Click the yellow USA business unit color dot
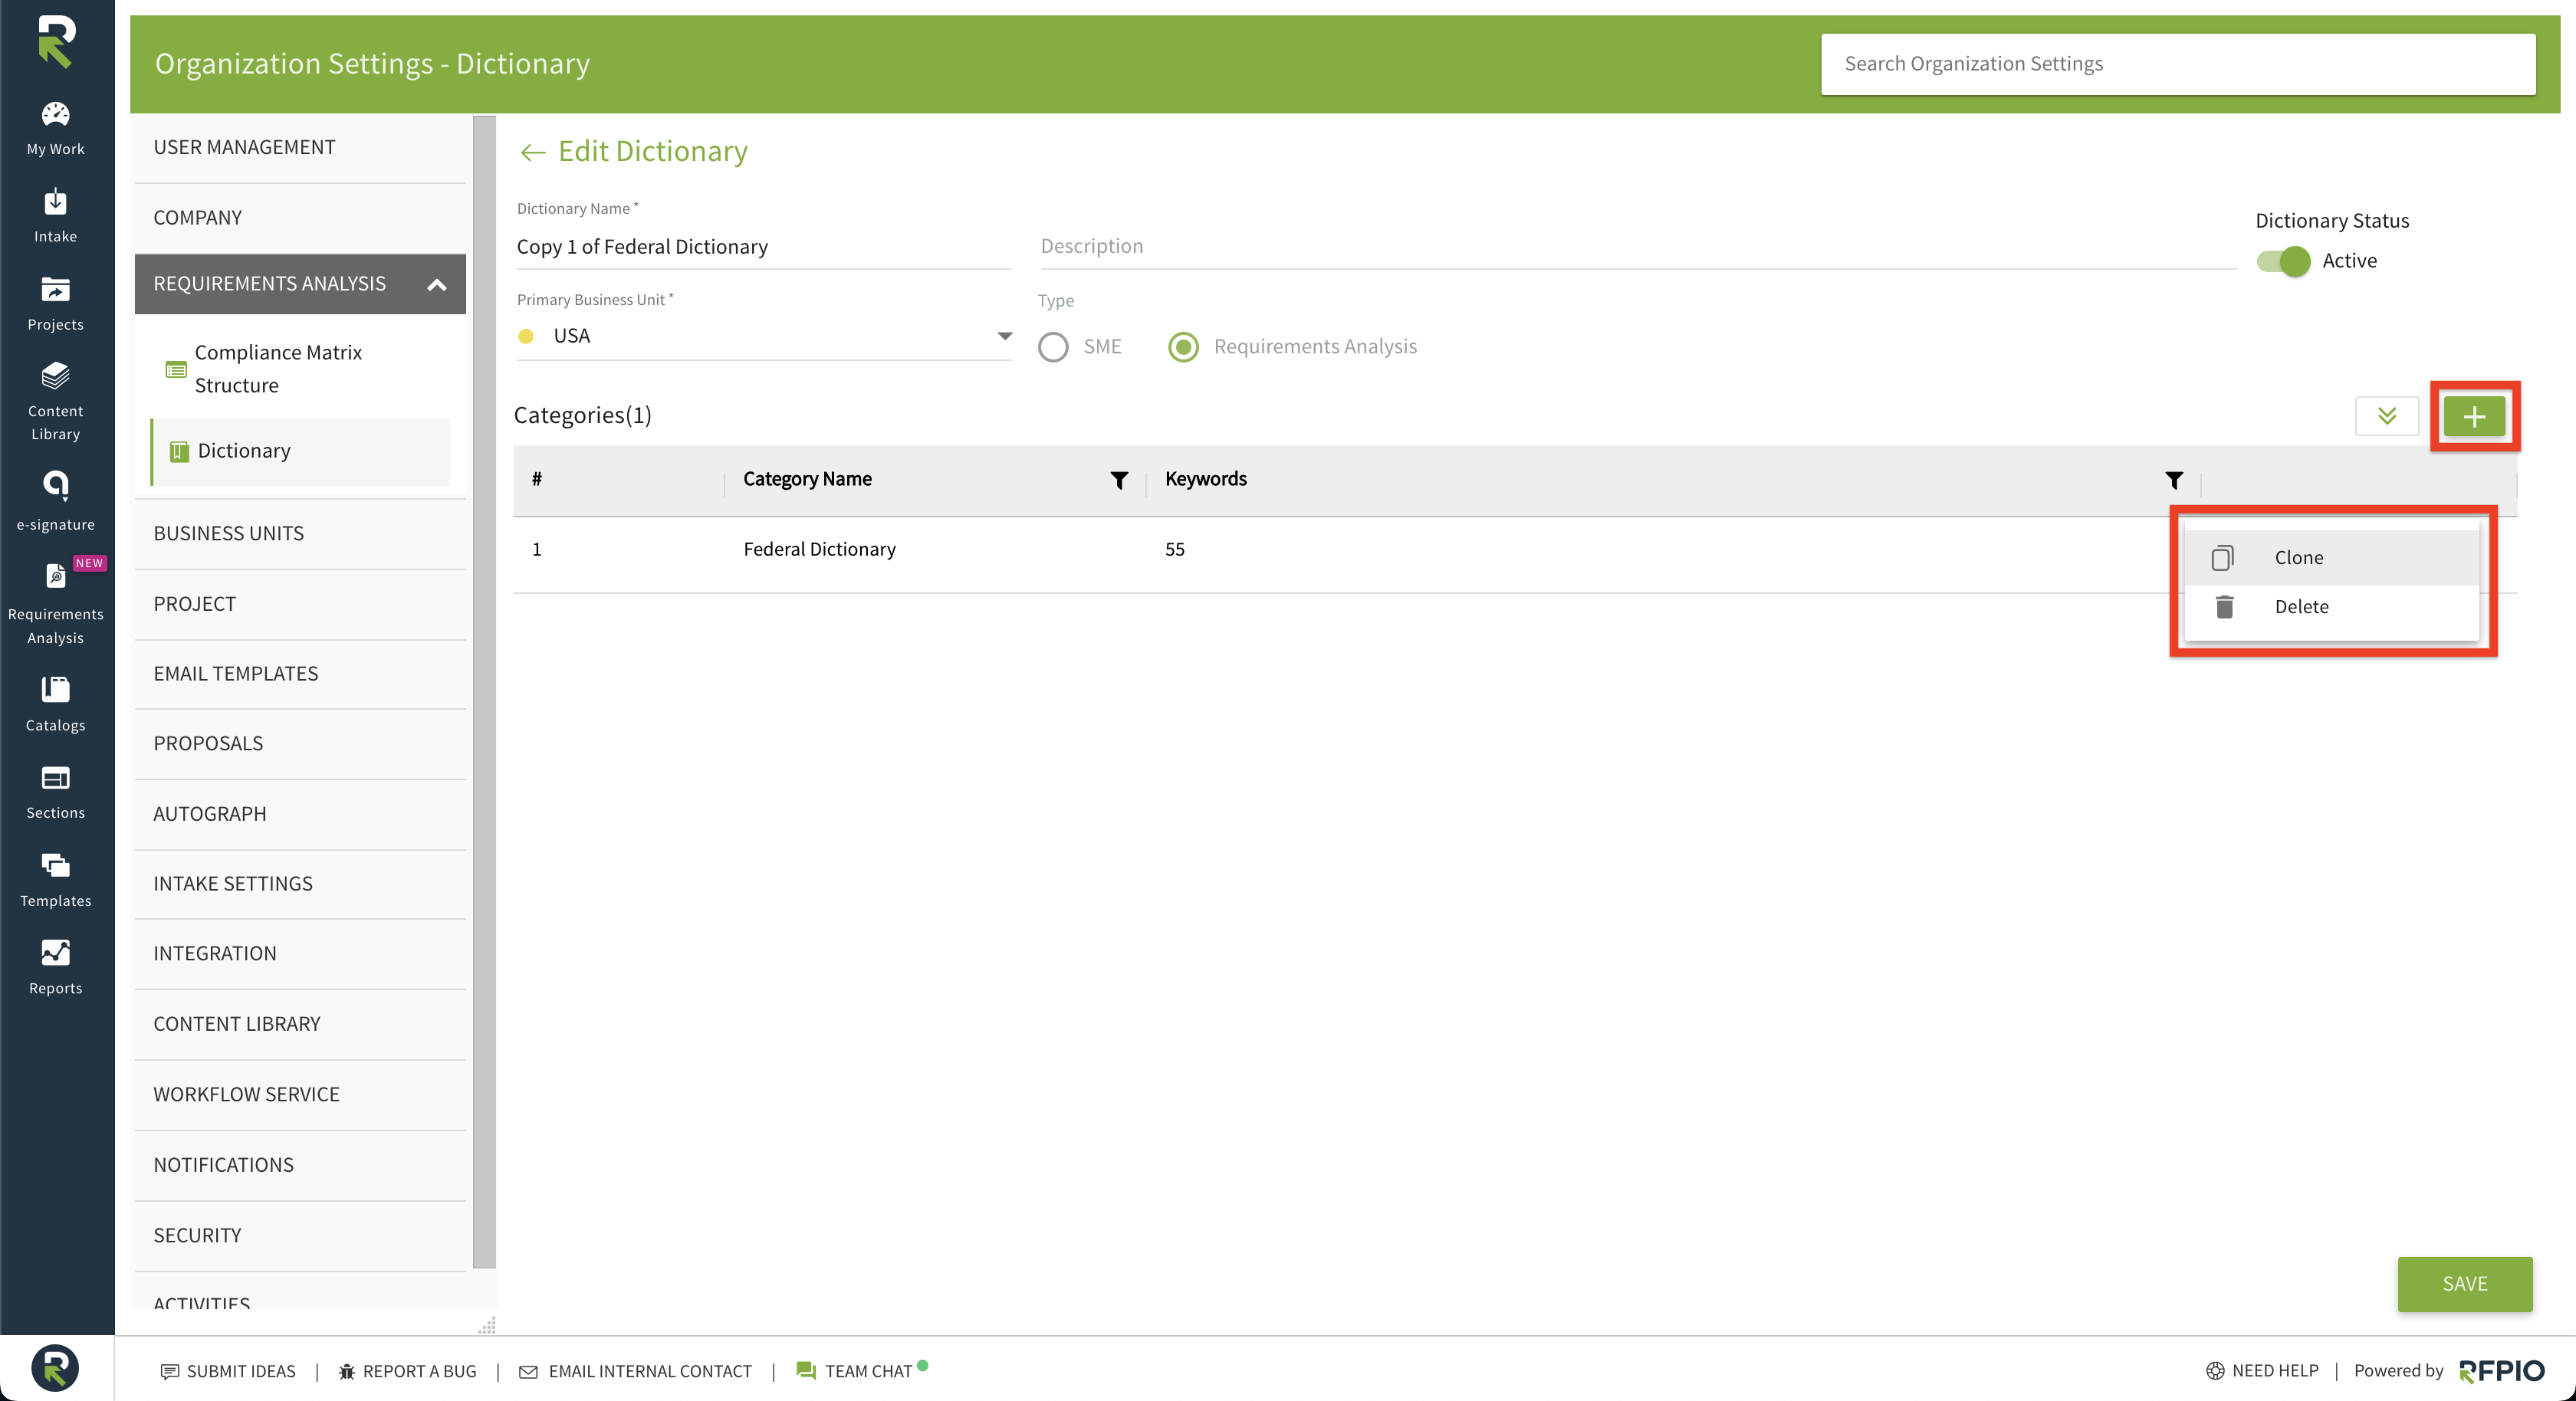This screenshot has width=2576, height=1401. coord(526,337)
